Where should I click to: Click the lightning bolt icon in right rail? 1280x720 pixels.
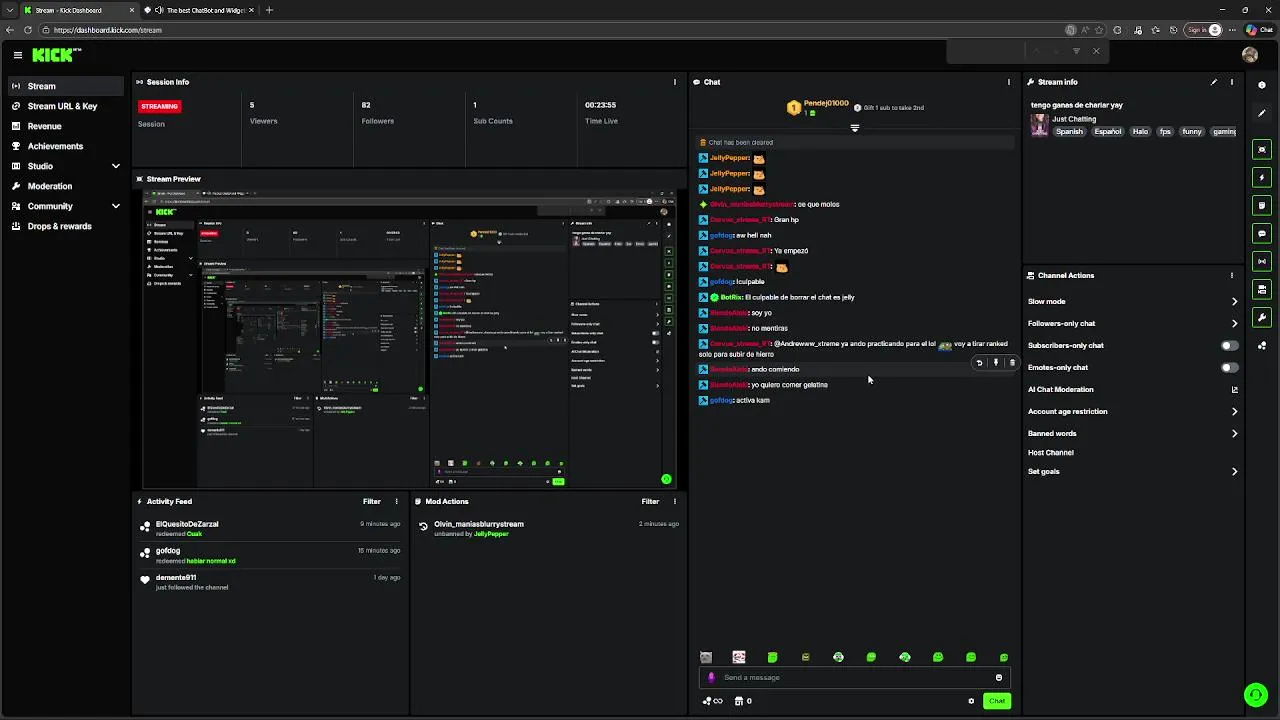1262,177
